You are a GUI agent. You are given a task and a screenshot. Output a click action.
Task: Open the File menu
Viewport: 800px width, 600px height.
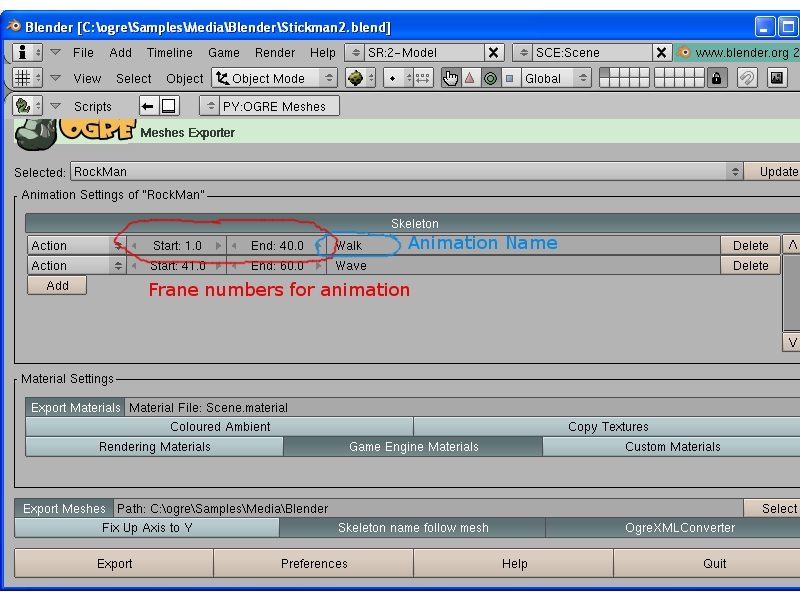click(83, 53)
